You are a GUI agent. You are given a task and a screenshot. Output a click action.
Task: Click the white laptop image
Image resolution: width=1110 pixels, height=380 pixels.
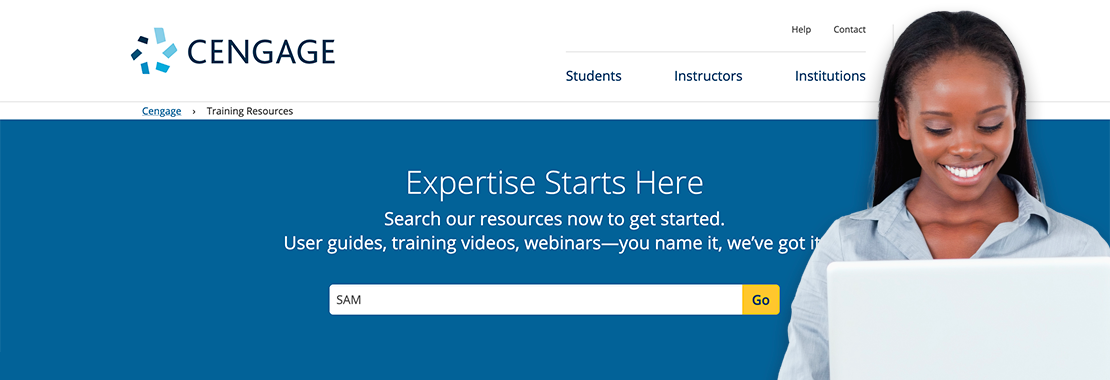pos(968,320)
